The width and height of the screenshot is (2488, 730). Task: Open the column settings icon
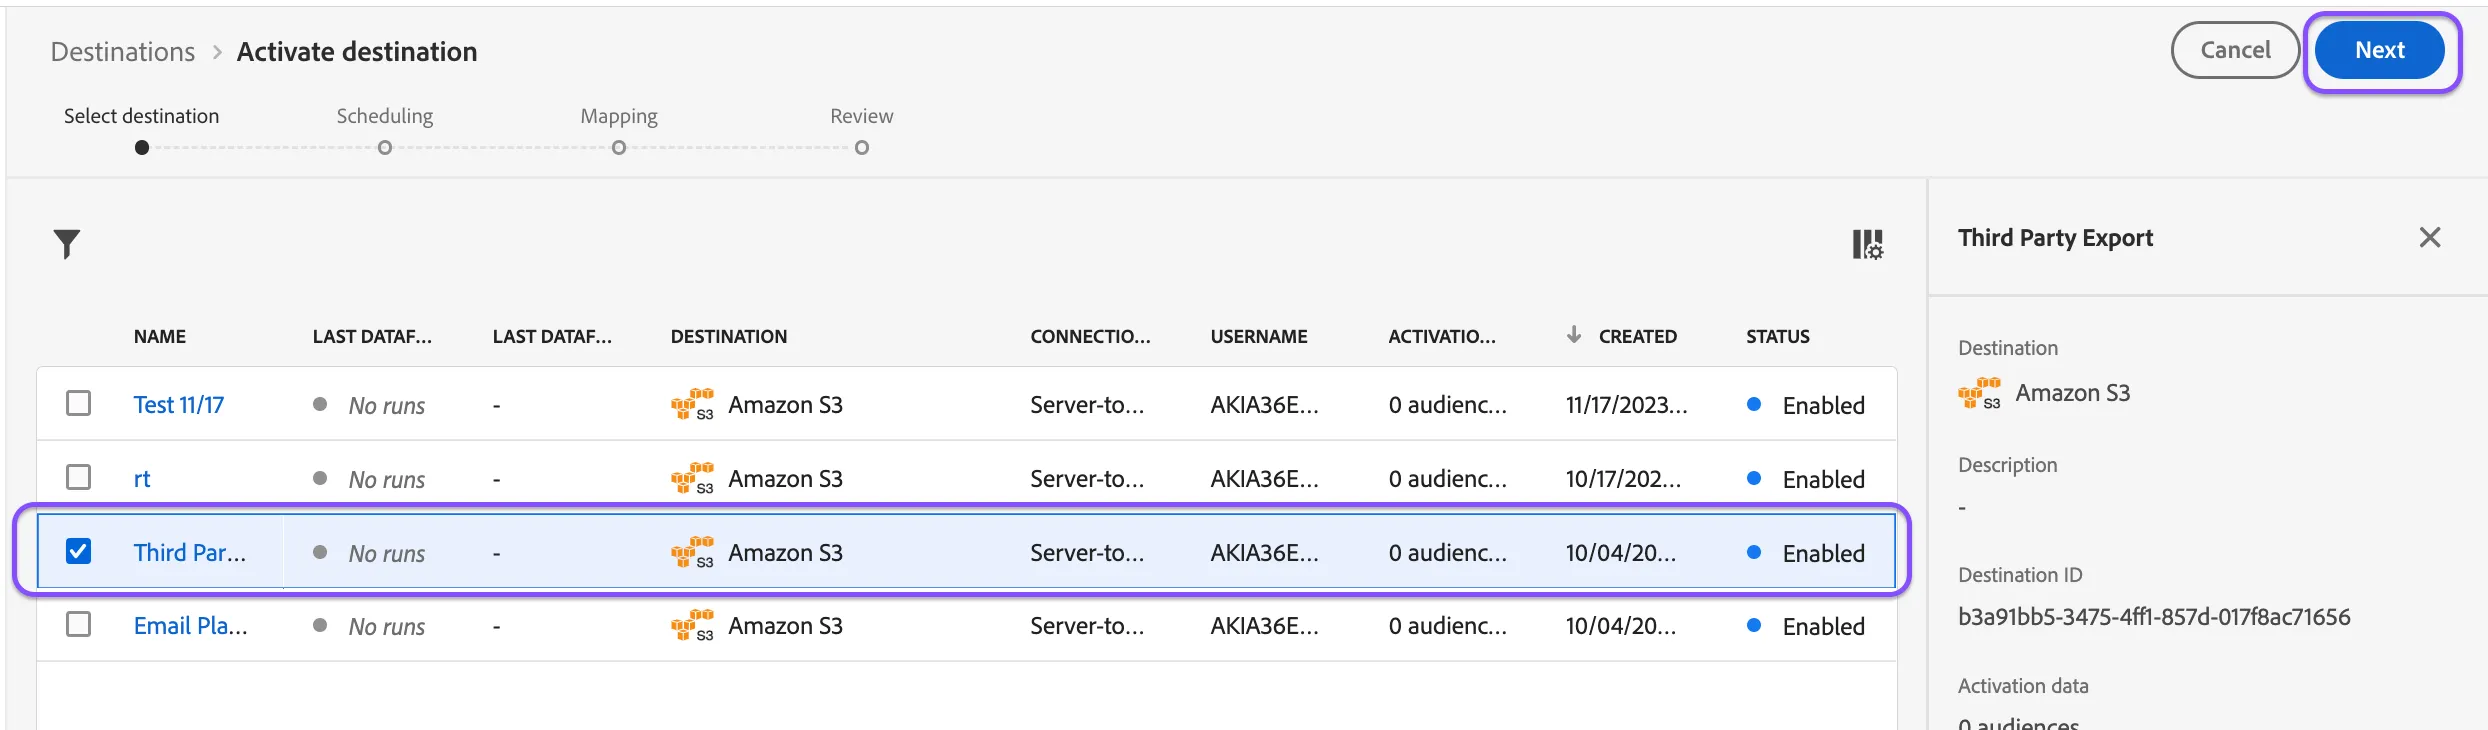pos(1867,244)
